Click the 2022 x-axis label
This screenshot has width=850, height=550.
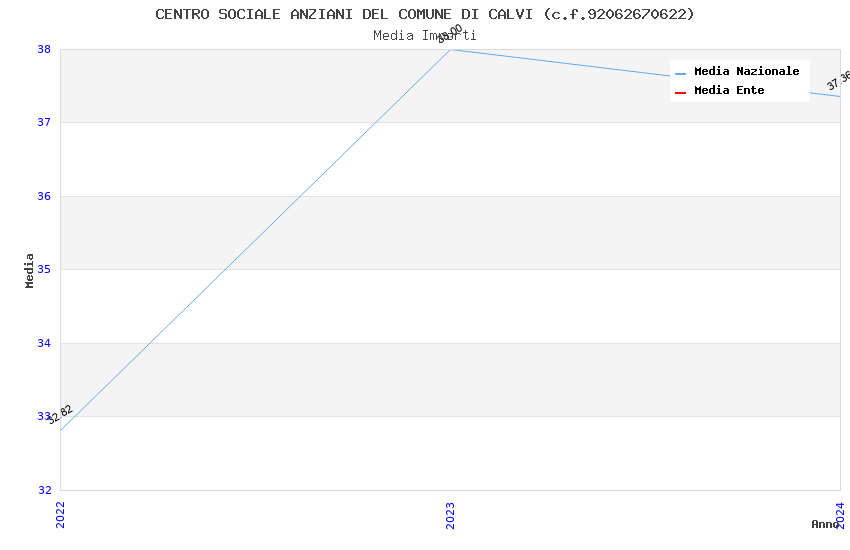point(60,515)
